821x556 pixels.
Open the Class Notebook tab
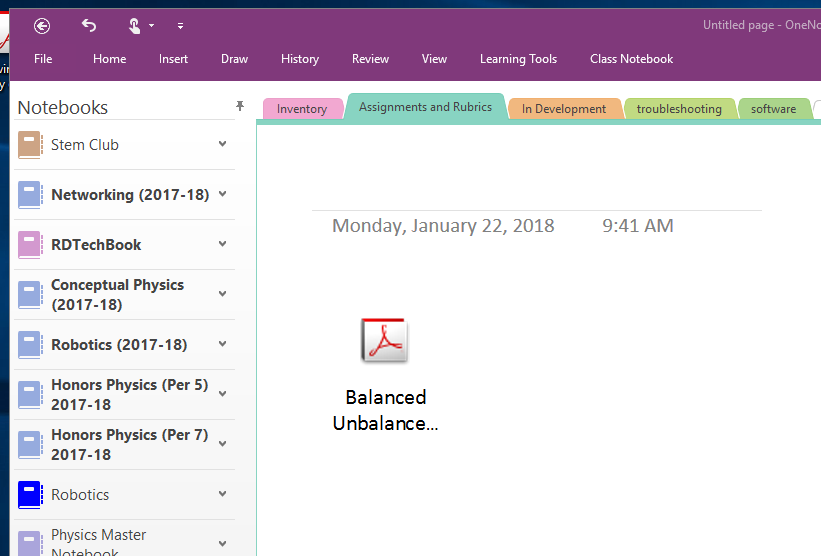[631, 59]
